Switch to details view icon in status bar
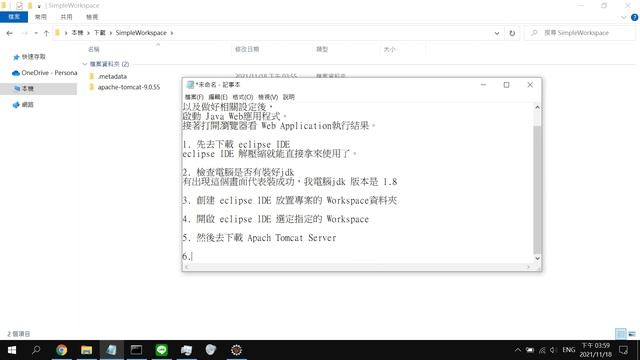Screen dimensions: 640x360 click(620, 334)
